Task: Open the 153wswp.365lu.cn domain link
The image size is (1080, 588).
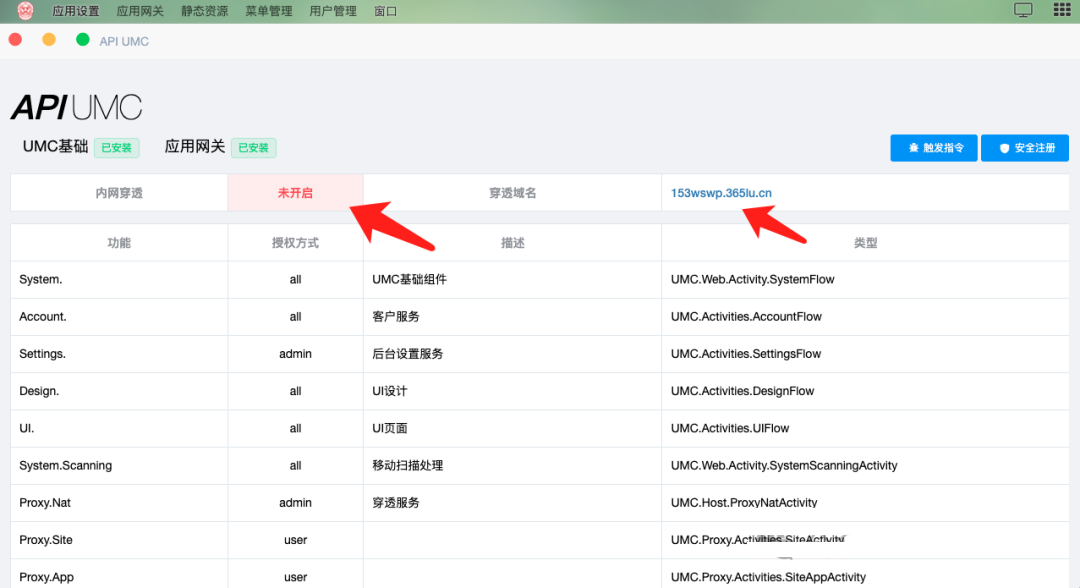Action: [721, 193]
